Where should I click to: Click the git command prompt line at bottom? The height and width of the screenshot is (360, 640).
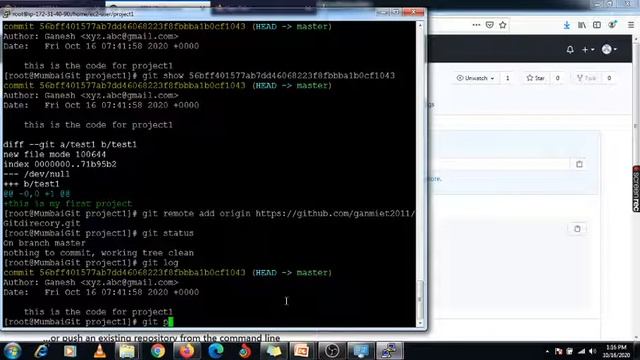(x=88, y=322)
